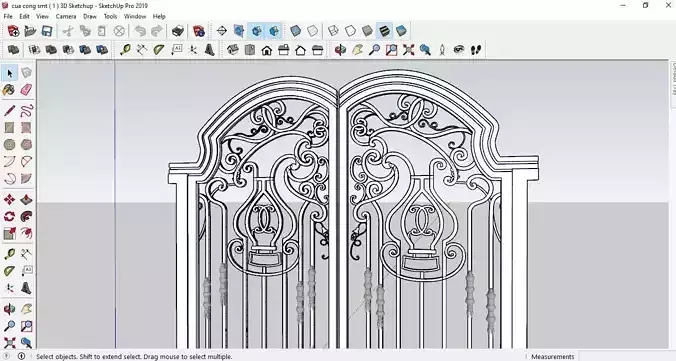Select the Freehand tool
676x361 pixels.
pyautogui.click(x=26, y=110)
